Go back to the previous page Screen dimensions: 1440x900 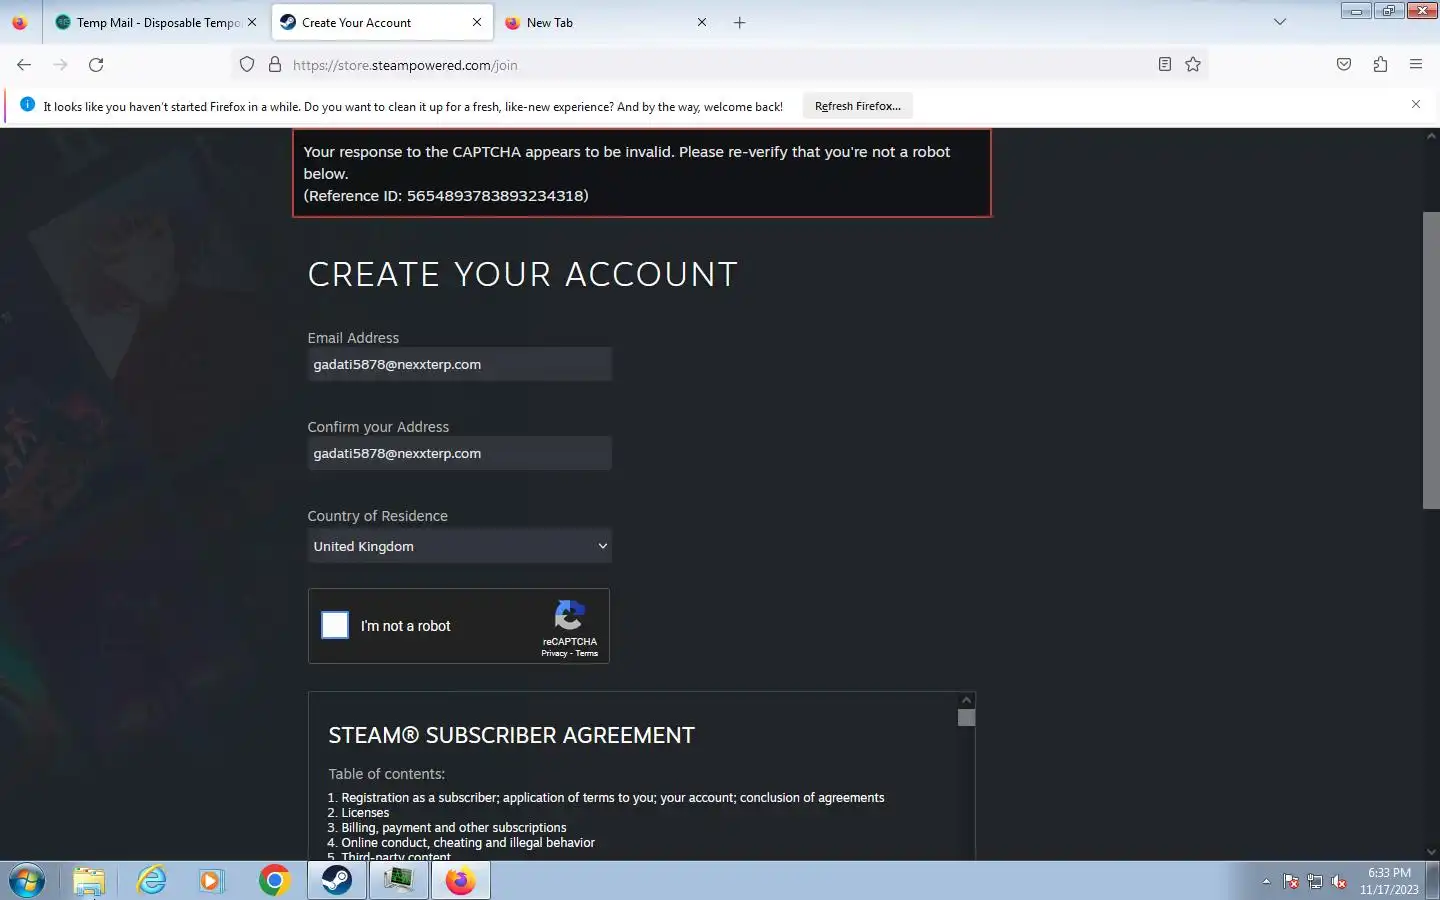coord(24,65)
